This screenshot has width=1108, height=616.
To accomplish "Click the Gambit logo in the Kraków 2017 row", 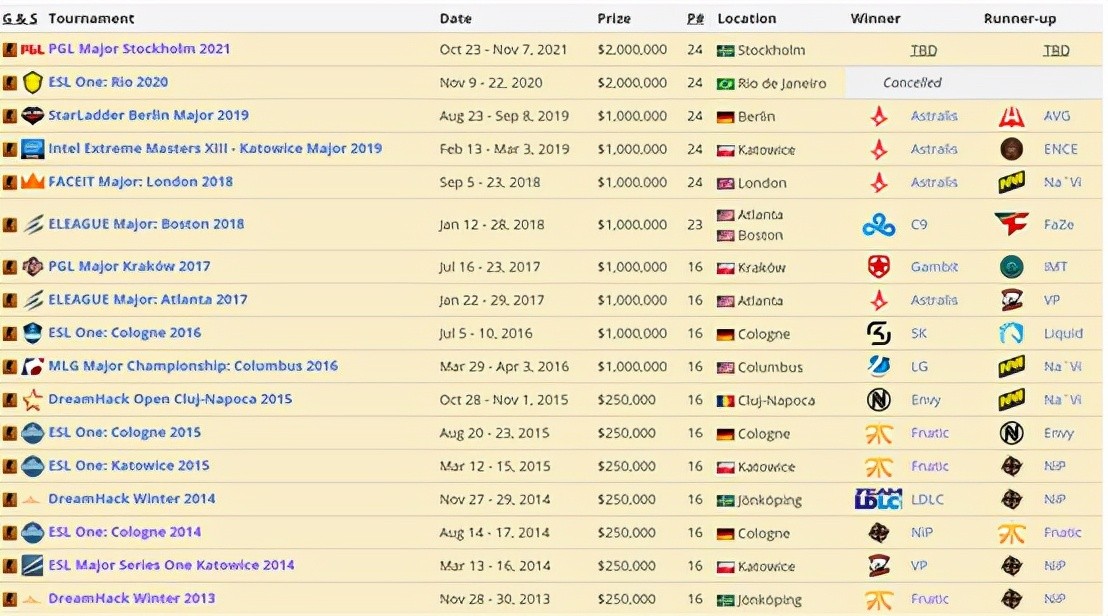I will pyautogui.click(x=878, y=267).
